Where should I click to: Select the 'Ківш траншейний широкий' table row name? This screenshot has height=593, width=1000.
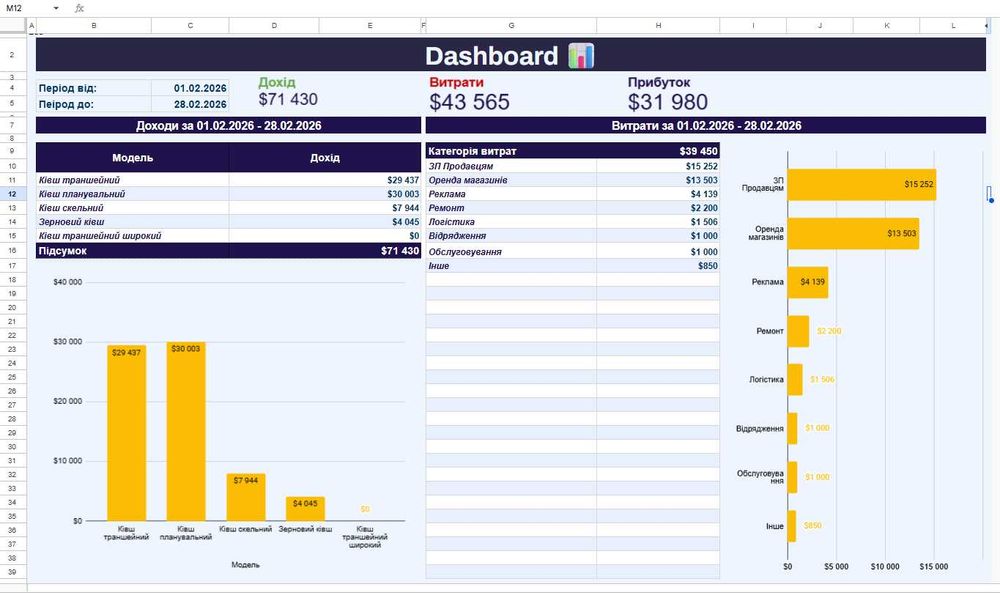point(133,236)
